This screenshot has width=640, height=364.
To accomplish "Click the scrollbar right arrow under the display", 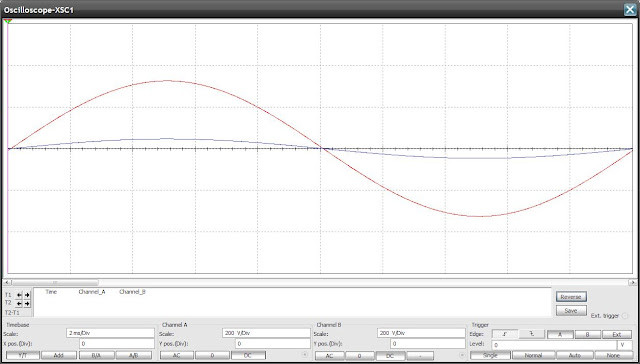I will tap(632, 282).
